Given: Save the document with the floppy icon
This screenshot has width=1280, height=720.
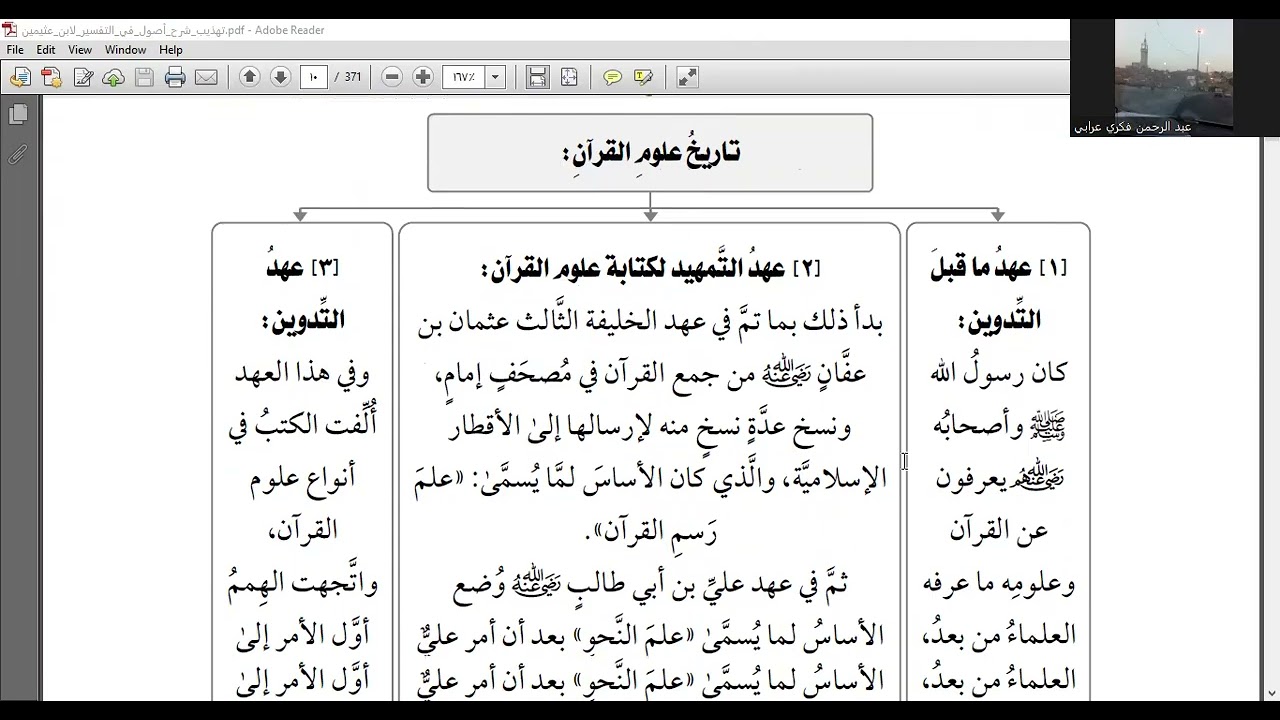Looking at the screenshot, I should click(144, 77).
